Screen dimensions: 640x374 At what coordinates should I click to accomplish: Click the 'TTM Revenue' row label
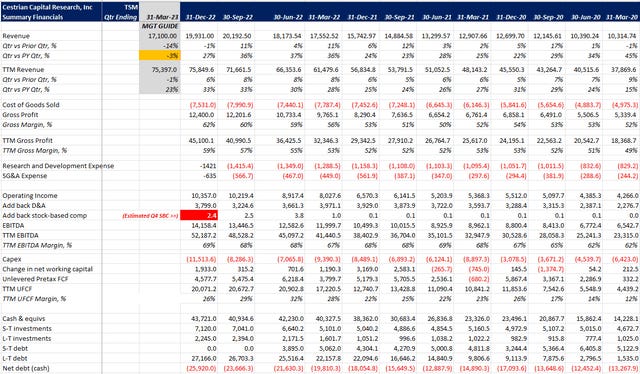[23, 70]
